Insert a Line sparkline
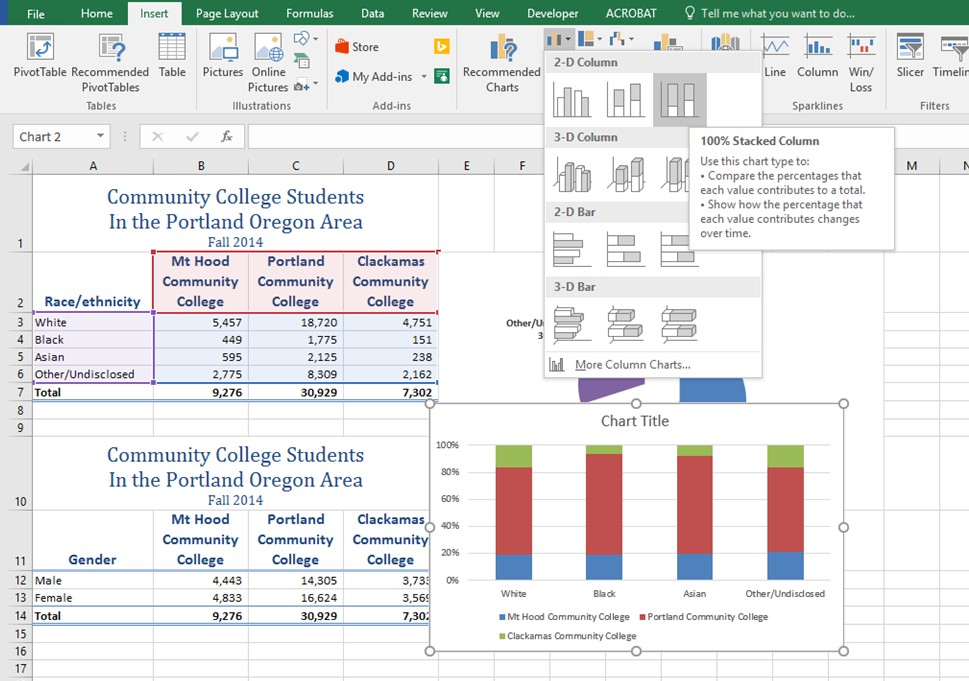The width and height of the screenshot is (969, 681). tap(775, 56)
